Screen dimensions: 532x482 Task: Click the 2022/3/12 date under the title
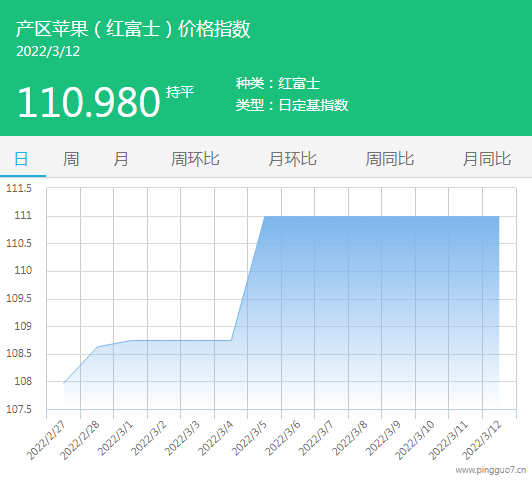[48, 52]
